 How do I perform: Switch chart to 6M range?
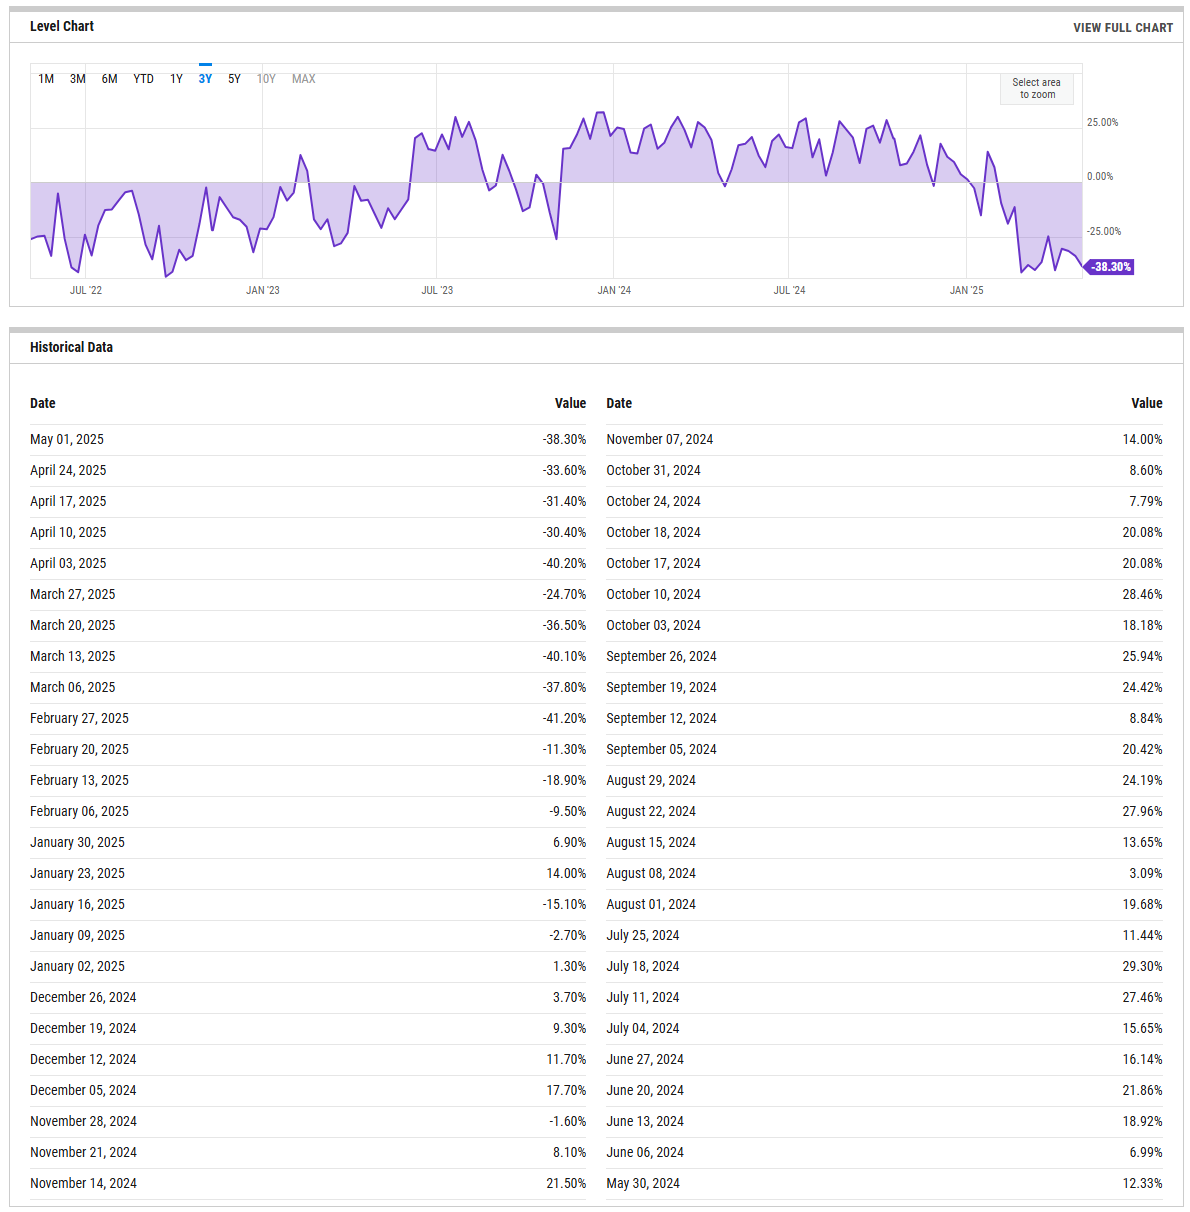tap(110, 79)
